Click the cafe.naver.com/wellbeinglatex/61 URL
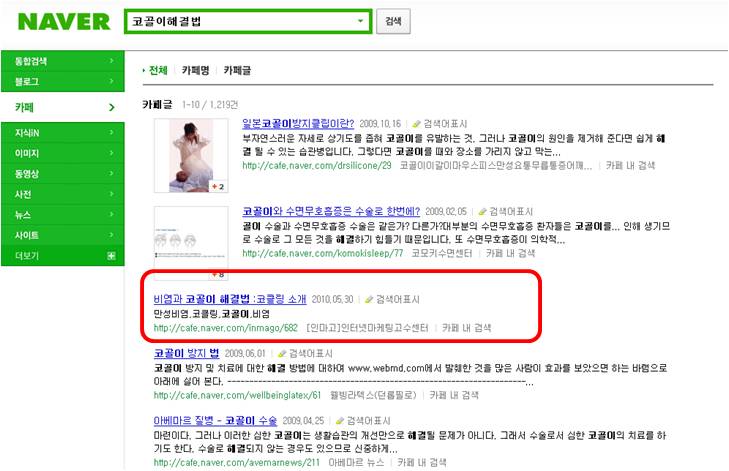This screenshot has width=729, height=471. point(237,395)
